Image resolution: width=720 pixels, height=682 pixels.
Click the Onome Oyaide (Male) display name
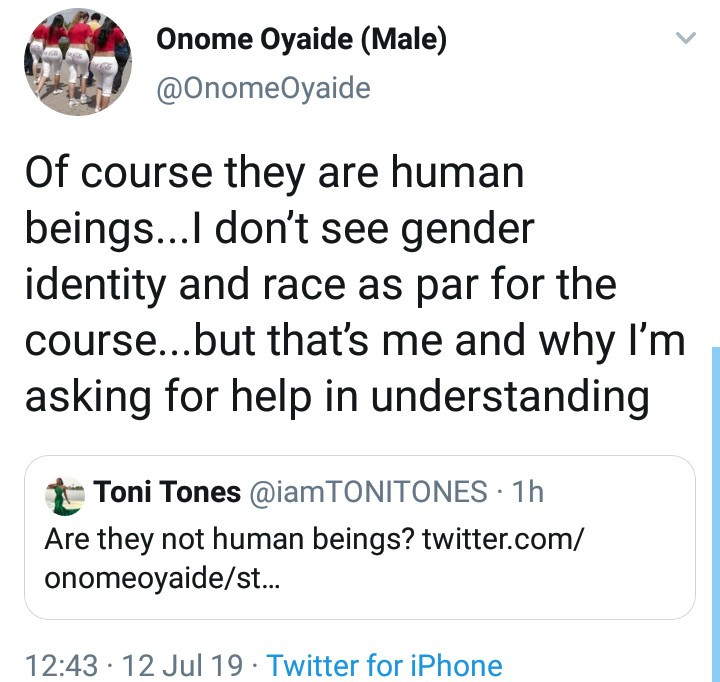coord(301,40)
